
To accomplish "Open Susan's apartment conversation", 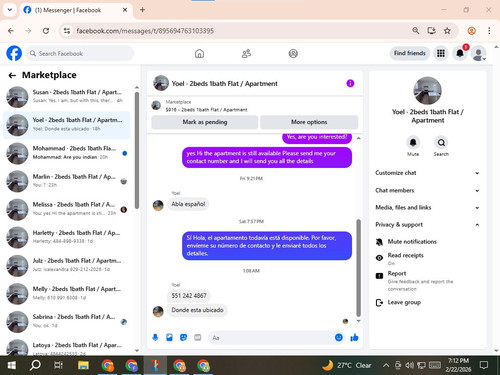I will [x=66, y=96].
